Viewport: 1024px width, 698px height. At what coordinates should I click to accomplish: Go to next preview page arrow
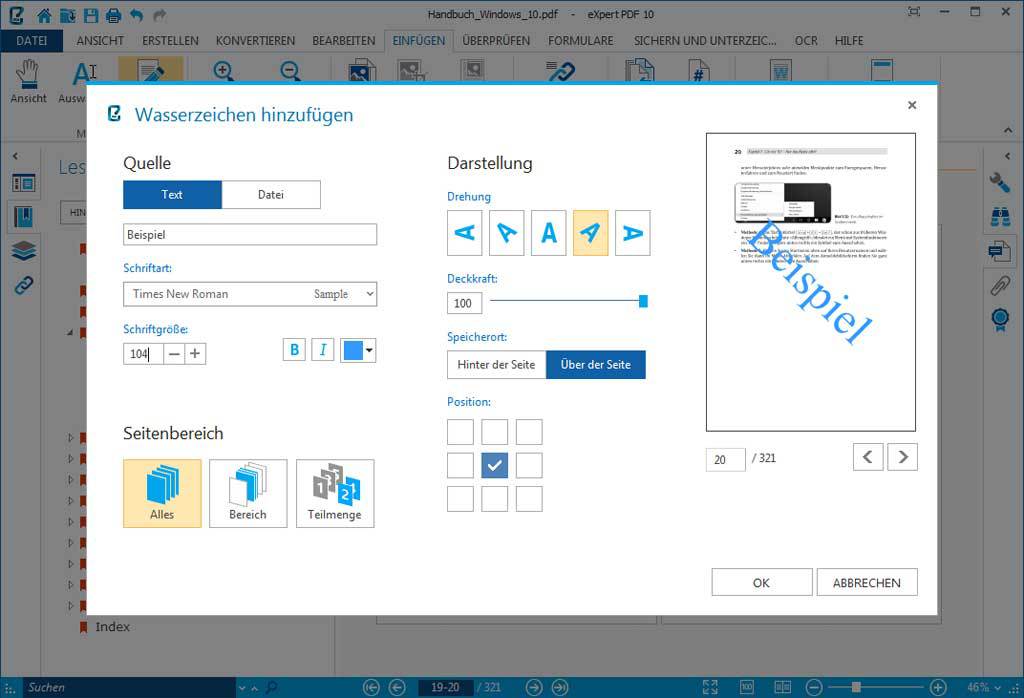click(x=903, y=457)
